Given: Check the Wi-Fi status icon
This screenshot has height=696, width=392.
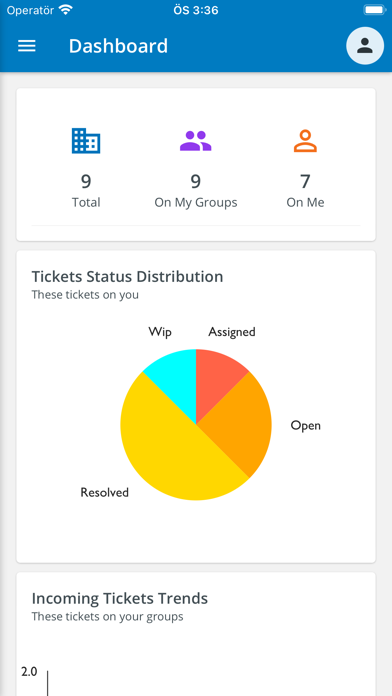Looking at the screenshot, I should tap(66, 10).
